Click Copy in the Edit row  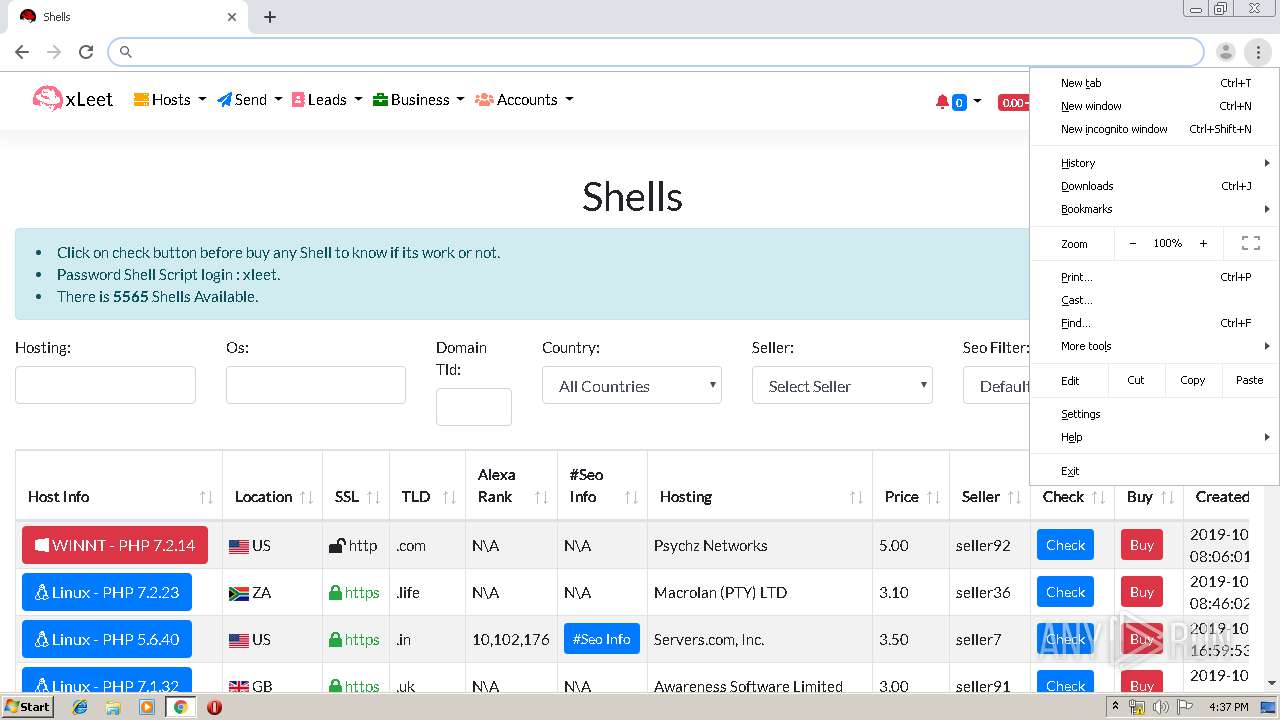pyautogui.click(x=1193, y=380)
